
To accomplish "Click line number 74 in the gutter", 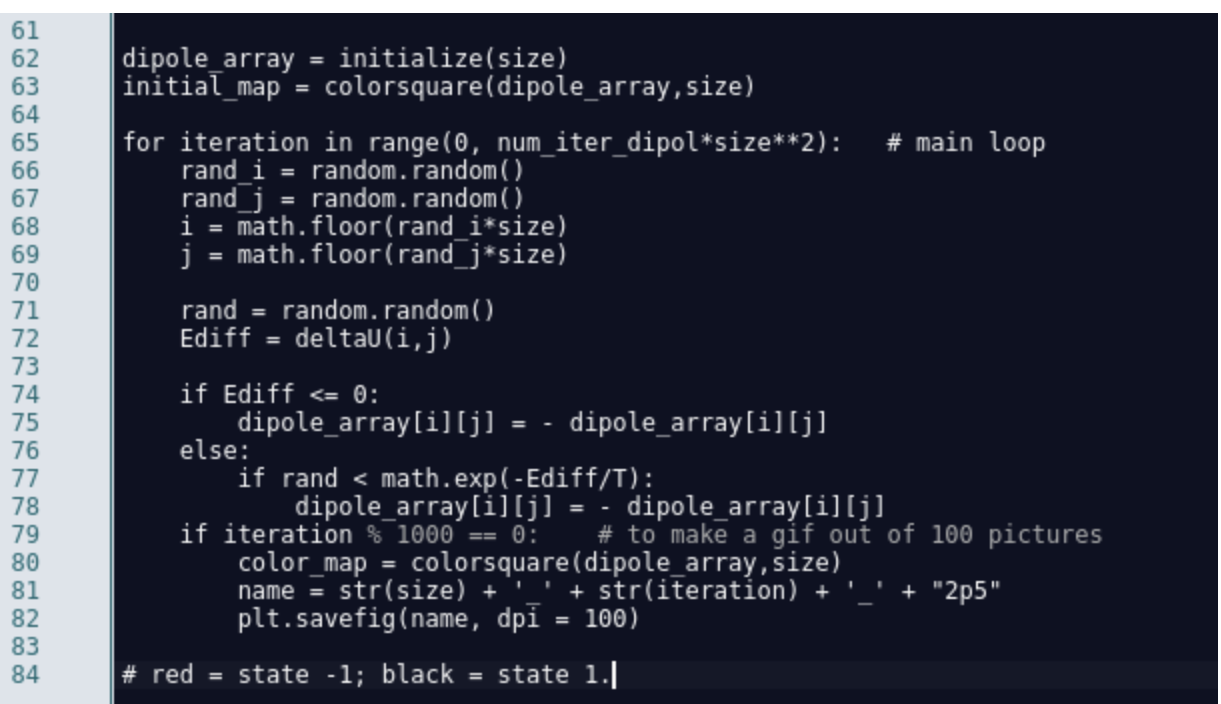I will (x=23, y=395).
